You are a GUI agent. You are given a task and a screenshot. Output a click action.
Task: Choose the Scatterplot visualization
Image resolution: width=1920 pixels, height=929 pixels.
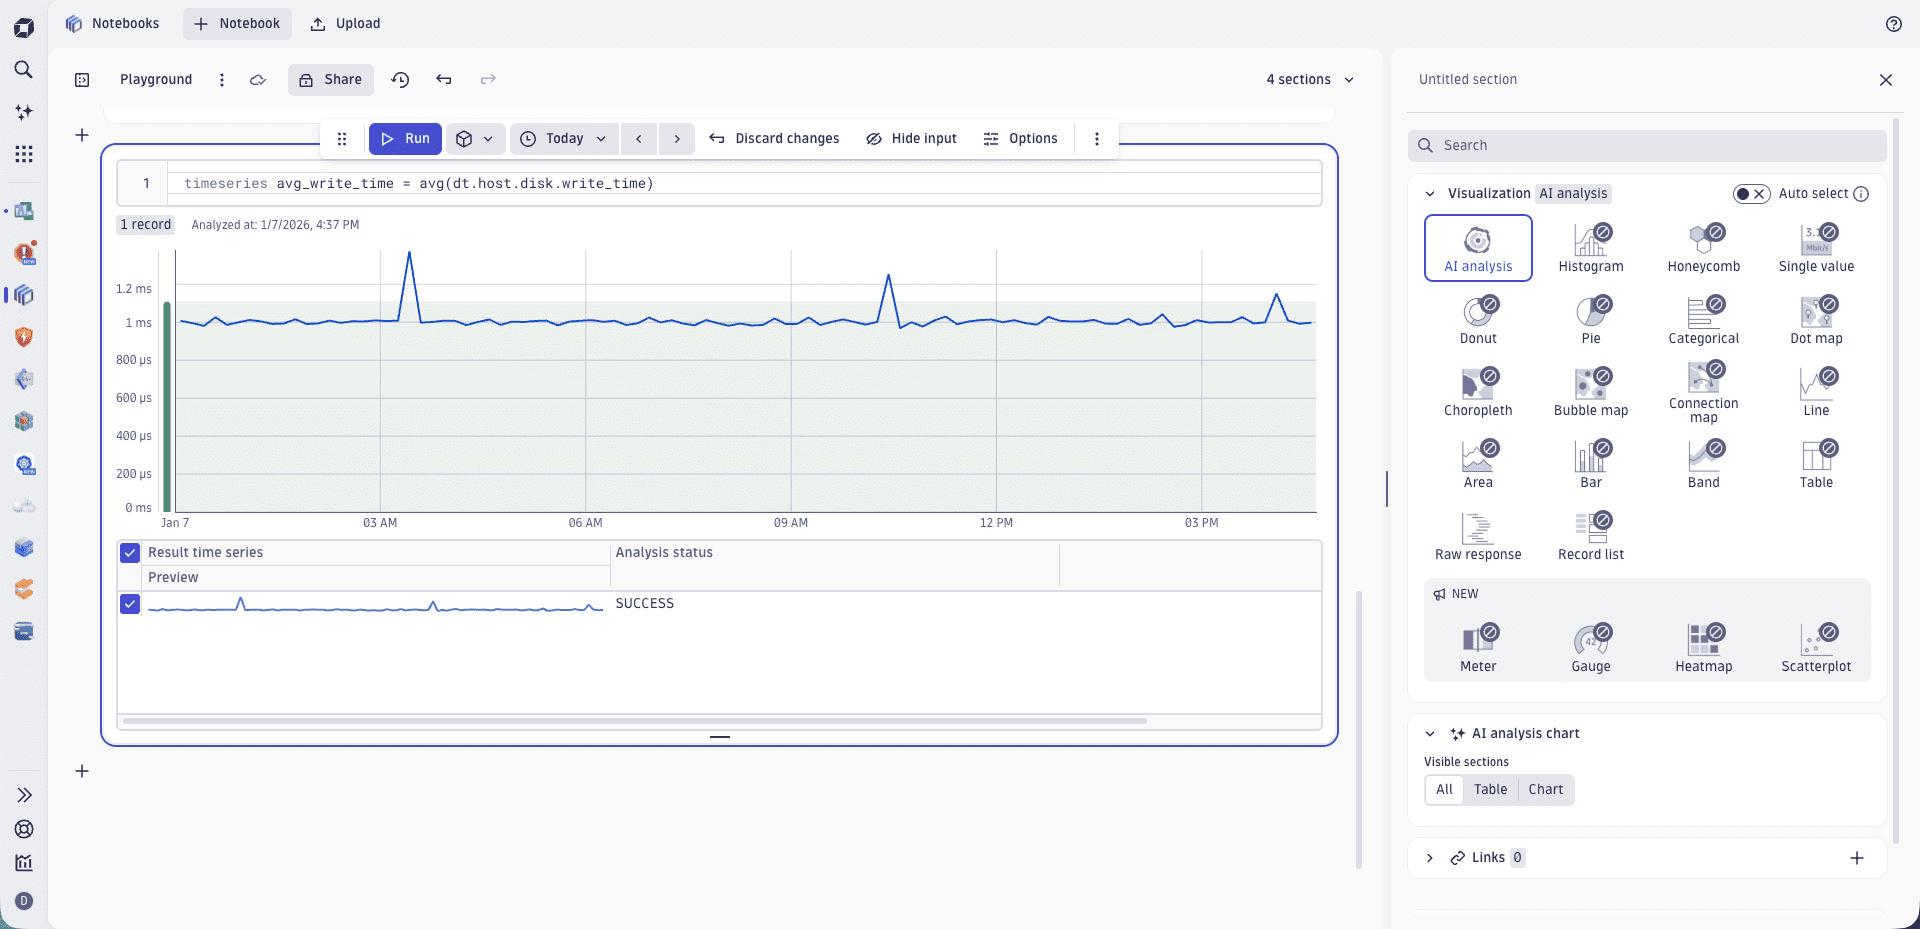coord(1816,646)
